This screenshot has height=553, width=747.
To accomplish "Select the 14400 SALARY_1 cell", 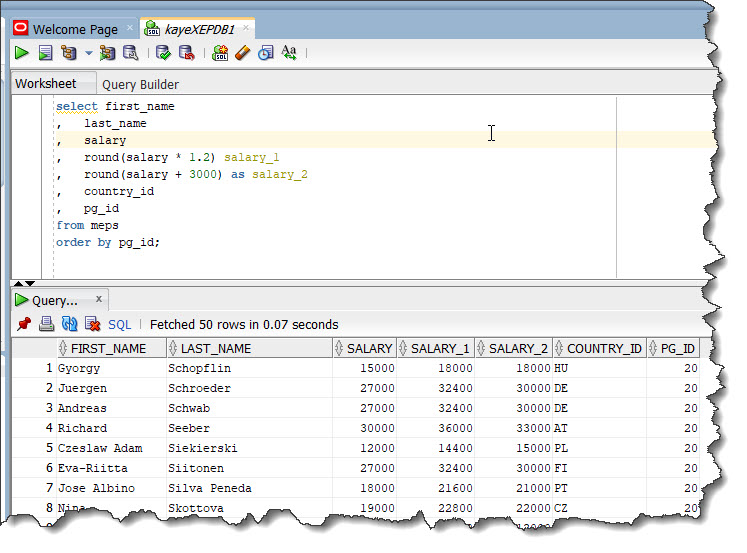I will [435, 448].
